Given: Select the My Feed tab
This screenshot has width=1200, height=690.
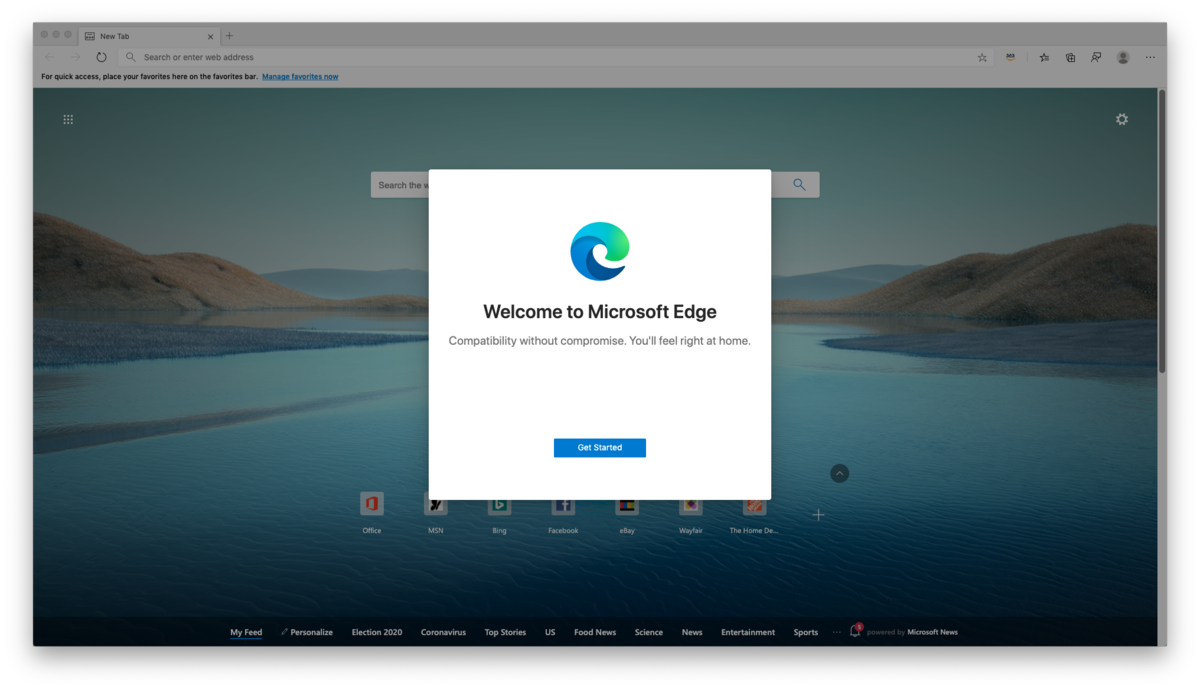Looking at the screenshot, I should pos(246,632).
